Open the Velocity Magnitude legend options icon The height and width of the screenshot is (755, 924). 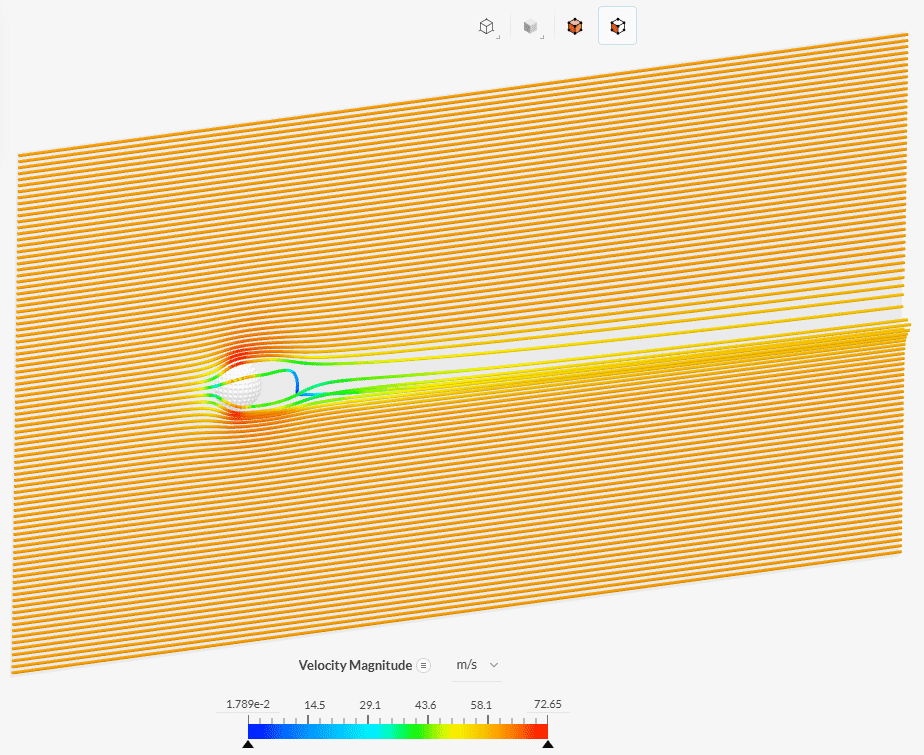pyautogui.click(x=424, y=665)
